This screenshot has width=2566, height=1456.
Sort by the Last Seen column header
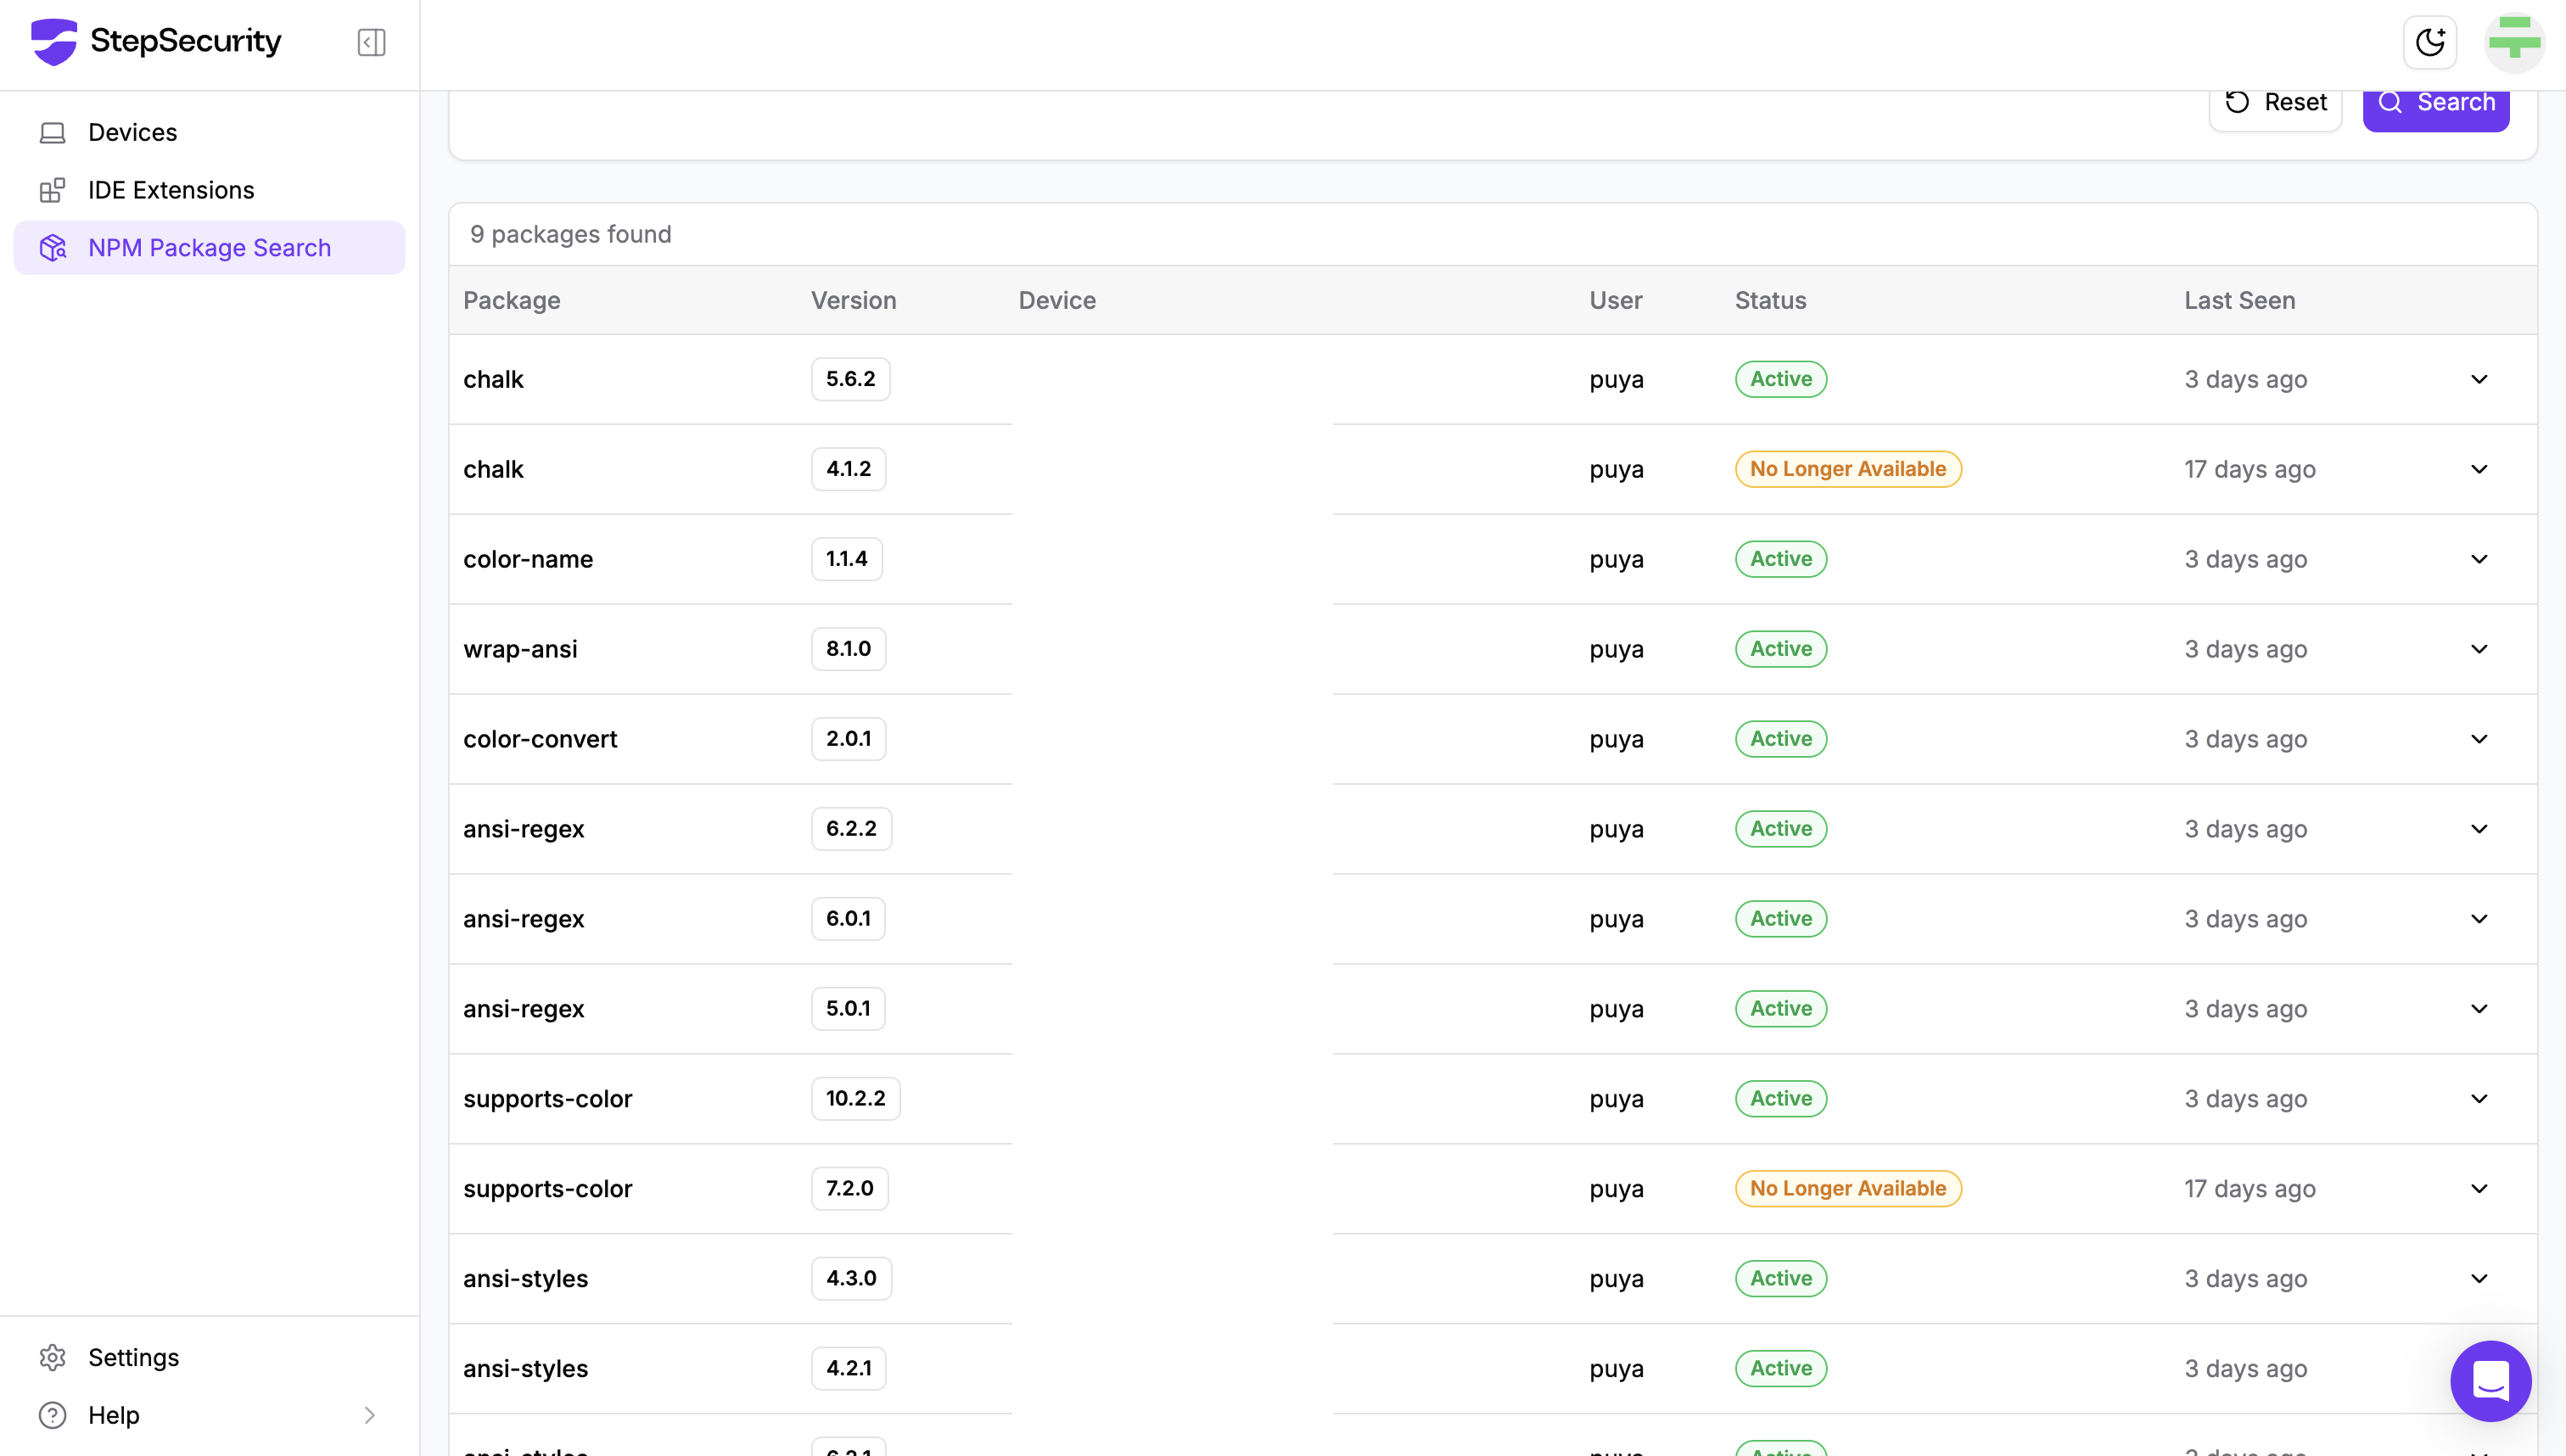2239,300
